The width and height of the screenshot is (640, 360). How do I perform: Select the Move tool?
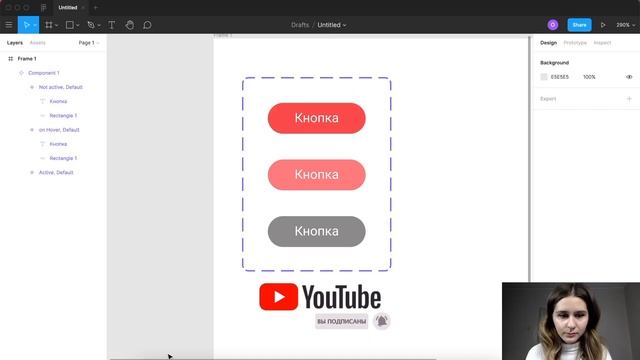click(x=26, y=25)
